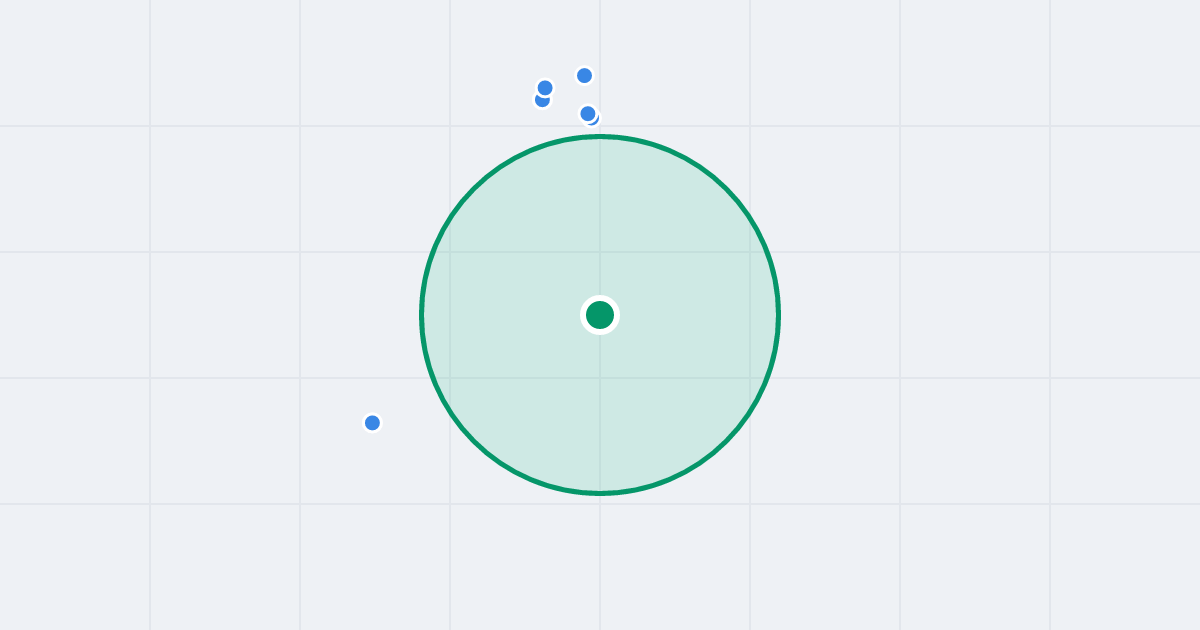Image resolution: width=1200 pixels, height=630 pixels.
Task: Click the blue marker nearest the circle's edge
Action: coord(588,114)
